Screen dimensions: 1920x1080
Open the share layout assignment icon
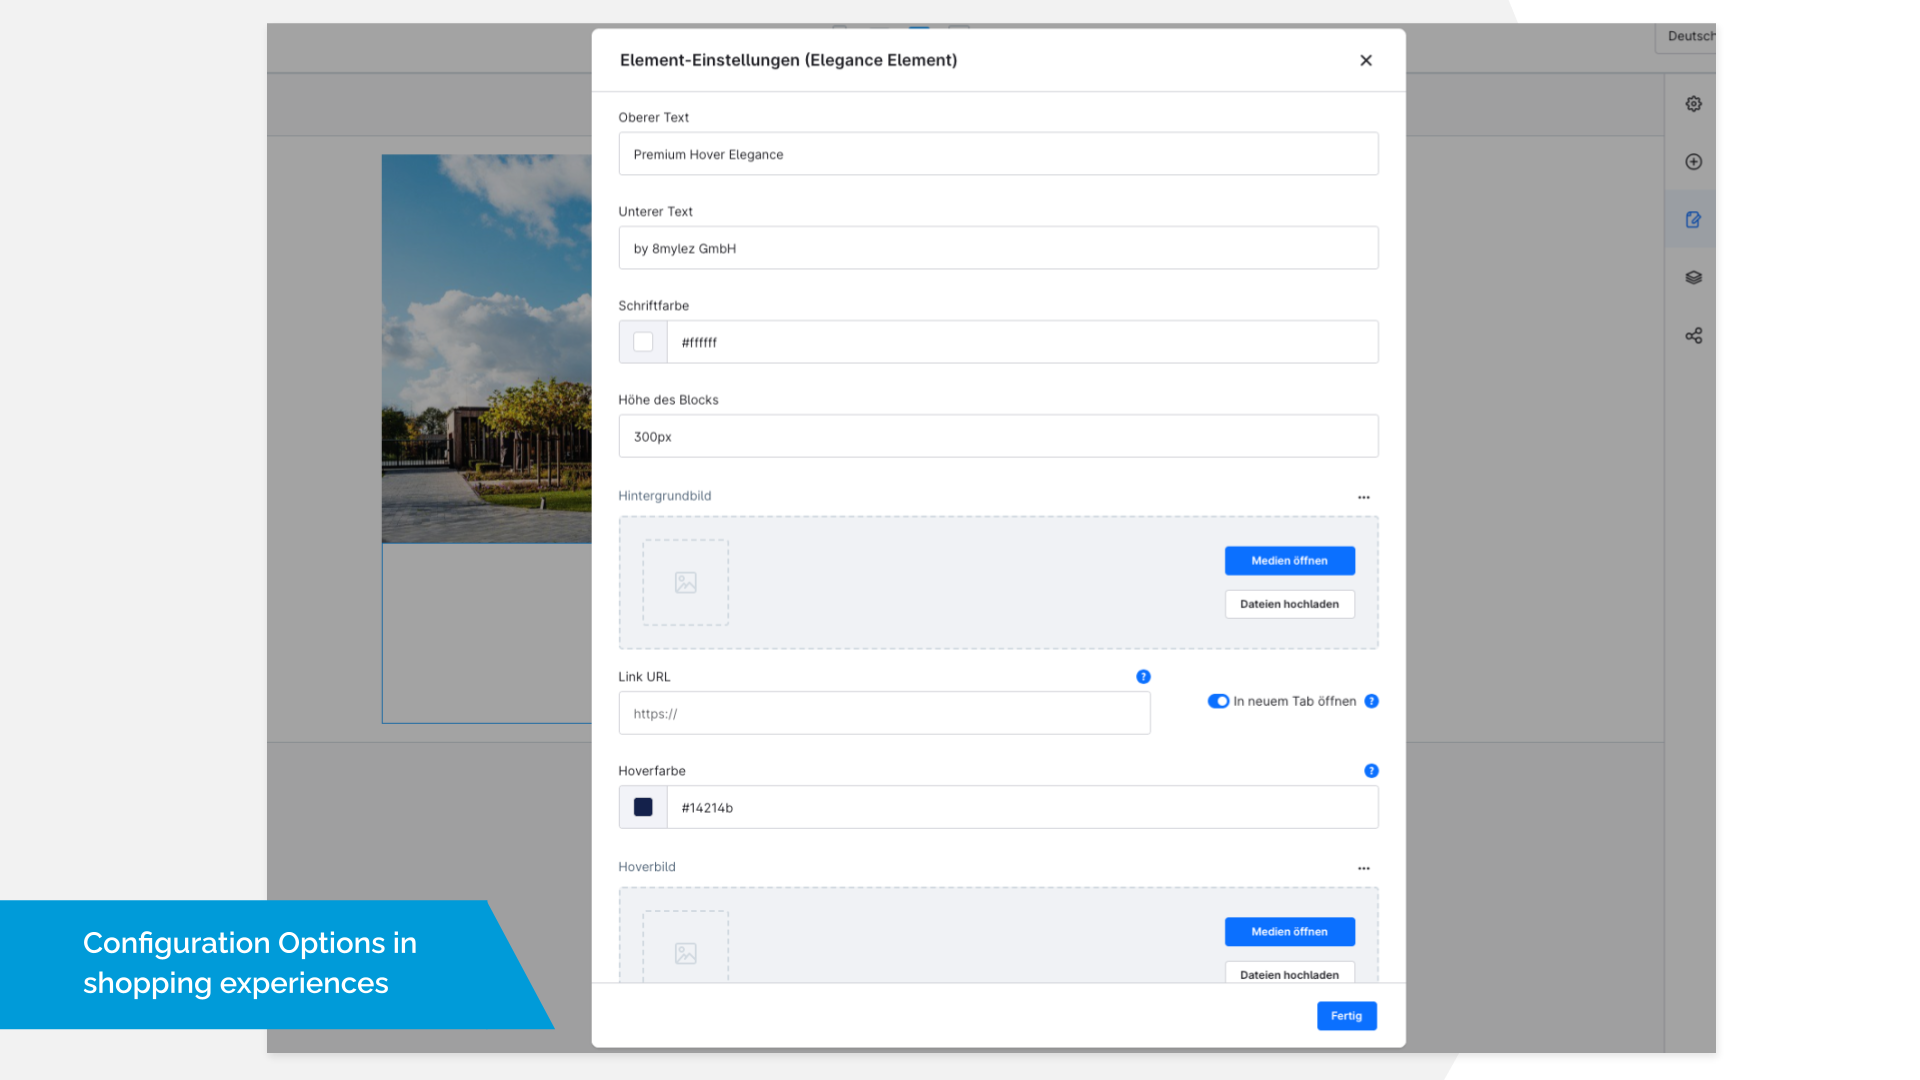pos(1693,336)
